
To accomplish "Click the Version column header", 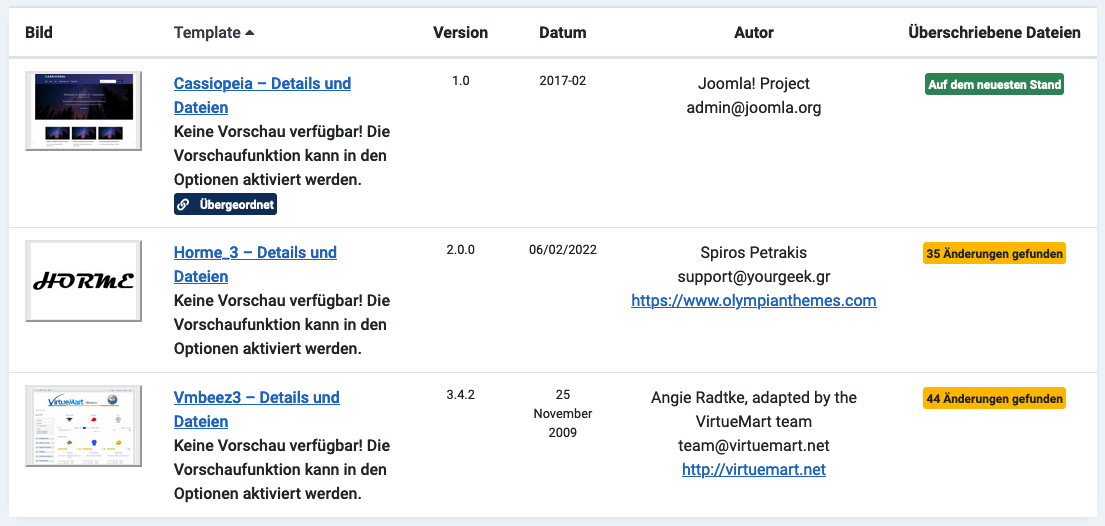I will 460,33.
